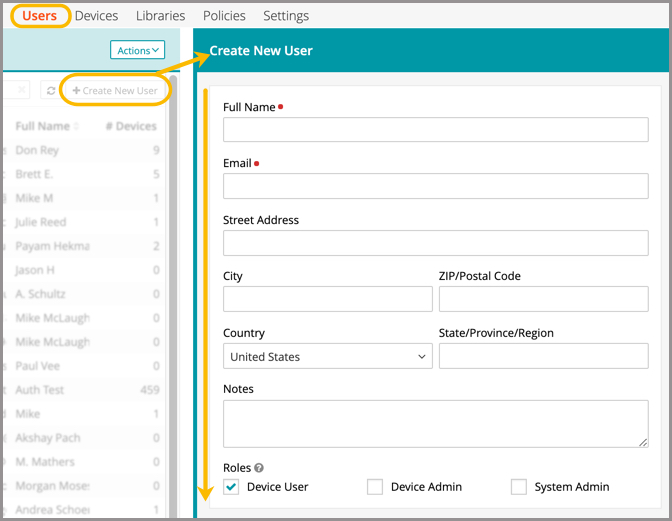This screenshot has width=672, height=521.
Task: Sort by Full Name column sort icon
Action: (x=78, y=127)
